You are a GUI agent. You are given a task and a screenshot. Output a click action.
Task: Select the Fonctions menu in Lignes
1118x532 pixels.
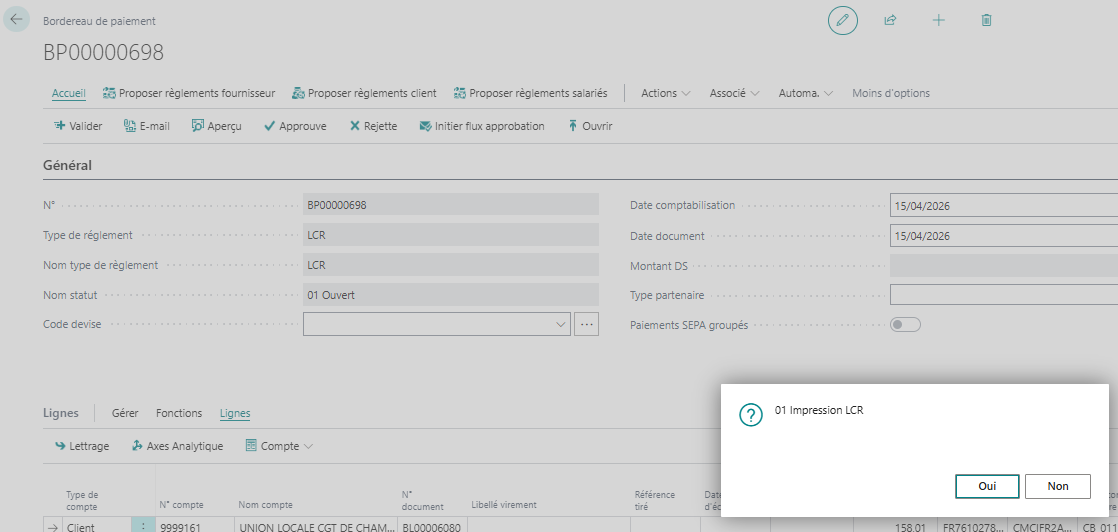click(x=179, y=413)
